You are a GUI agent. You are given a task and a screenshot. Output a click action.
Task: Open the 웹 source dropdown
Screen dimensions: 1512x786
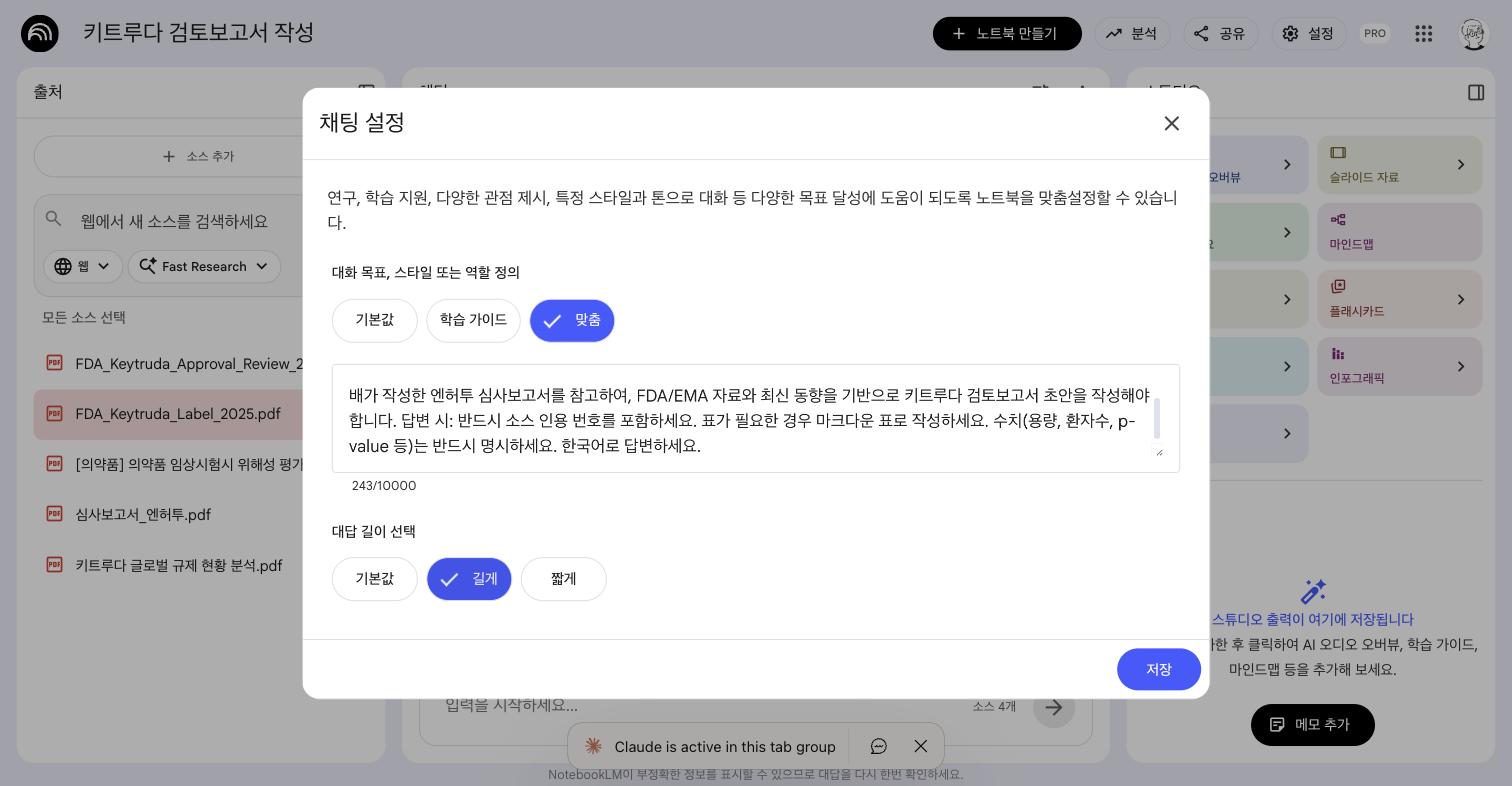point(82,266)
